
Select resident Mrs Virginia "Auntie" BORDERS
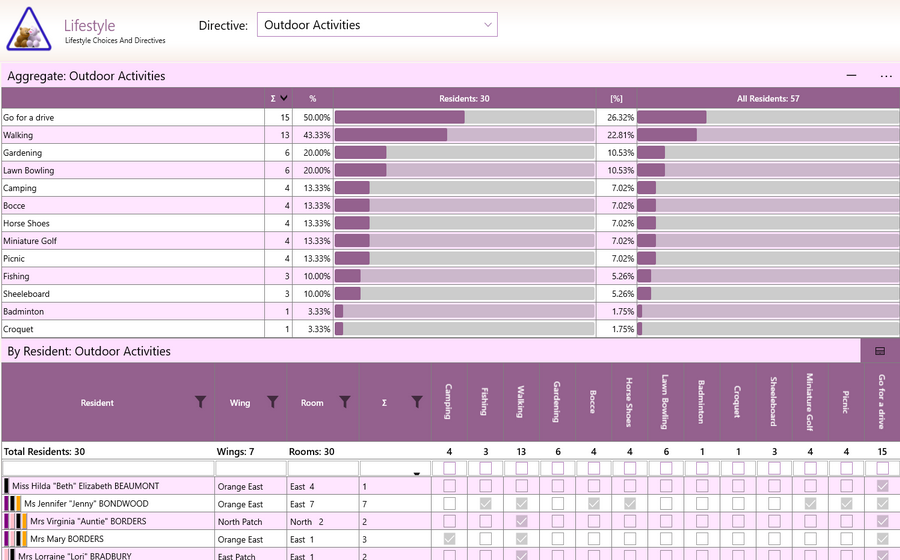click(88, 522)
